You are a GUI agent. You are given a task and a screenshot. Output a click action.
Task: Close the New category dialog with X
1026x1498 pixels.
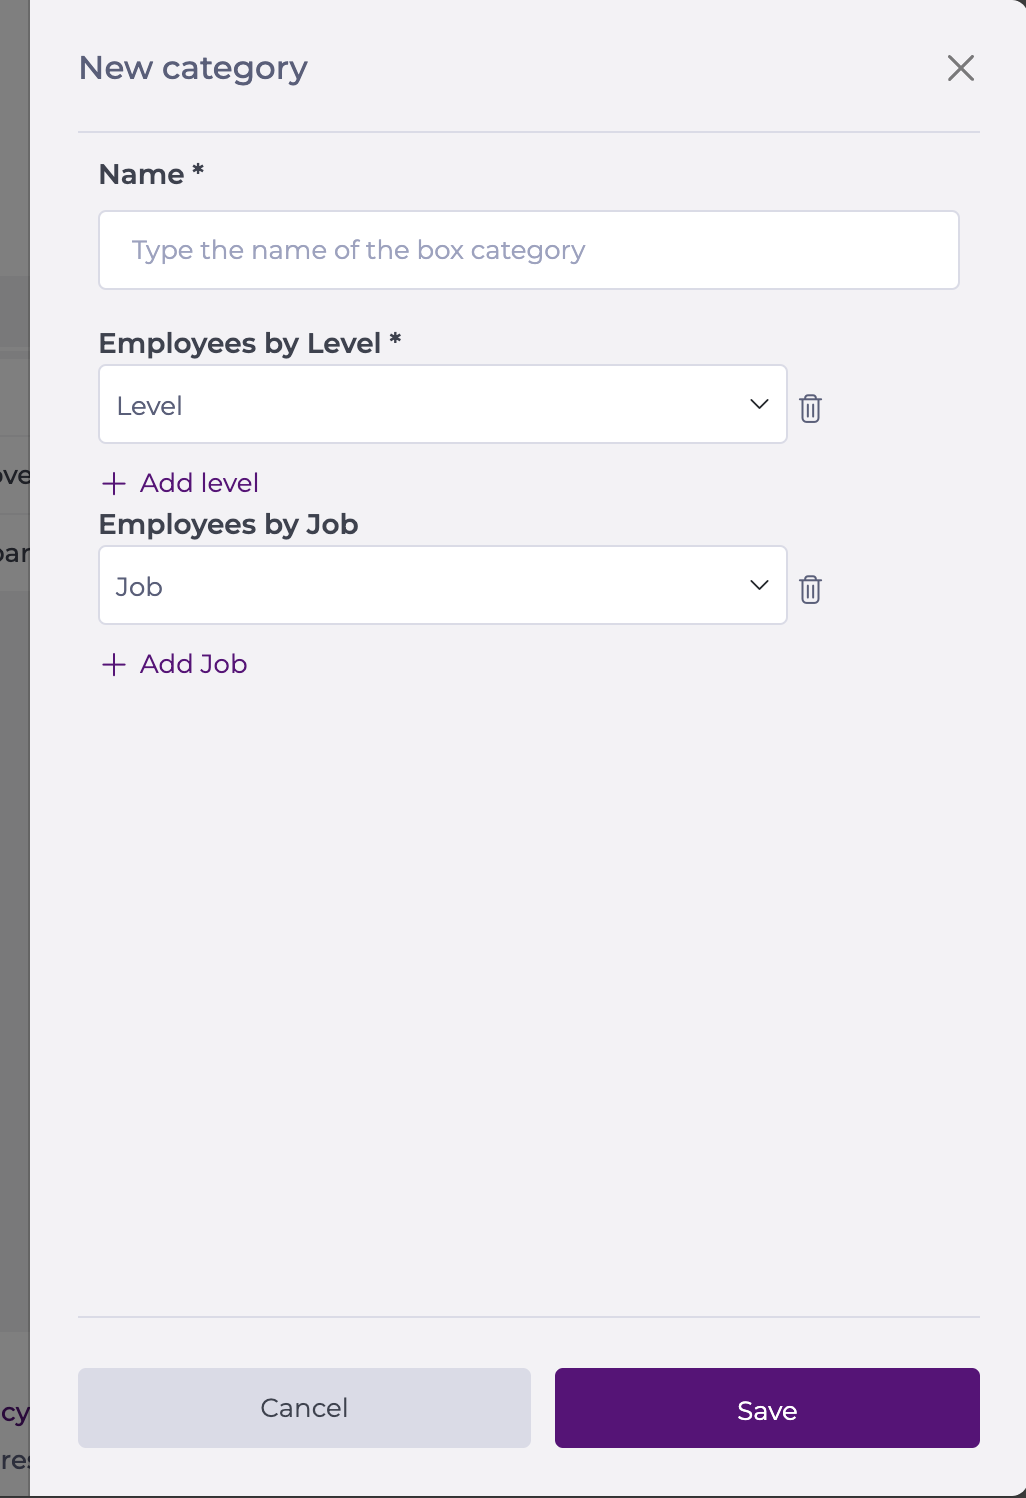point(960,68)
